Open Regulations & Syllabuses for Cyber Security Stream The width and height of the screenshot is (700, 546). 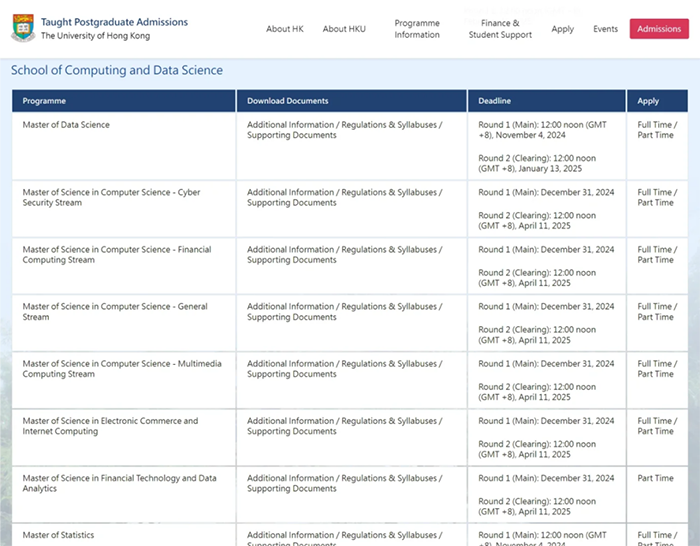tap(389, 192)
